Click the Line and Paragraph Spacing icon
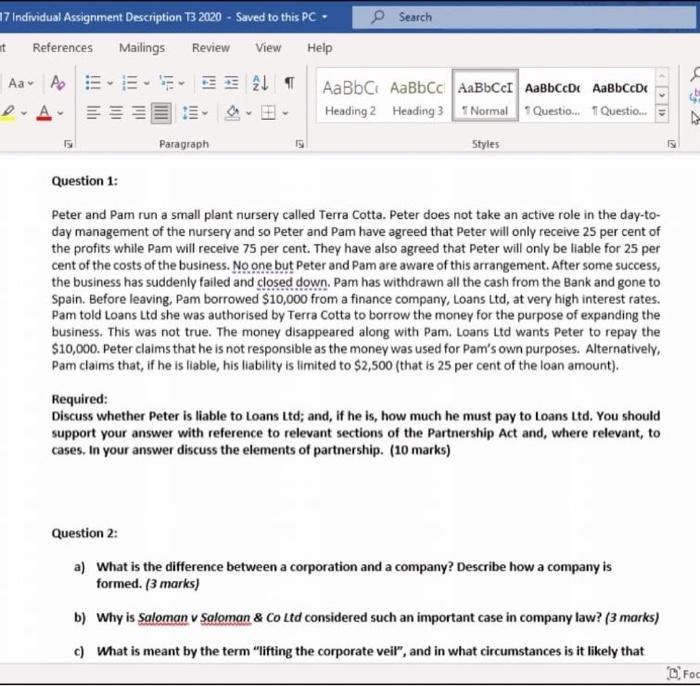 pyautogui.click(x=190, y=112)
